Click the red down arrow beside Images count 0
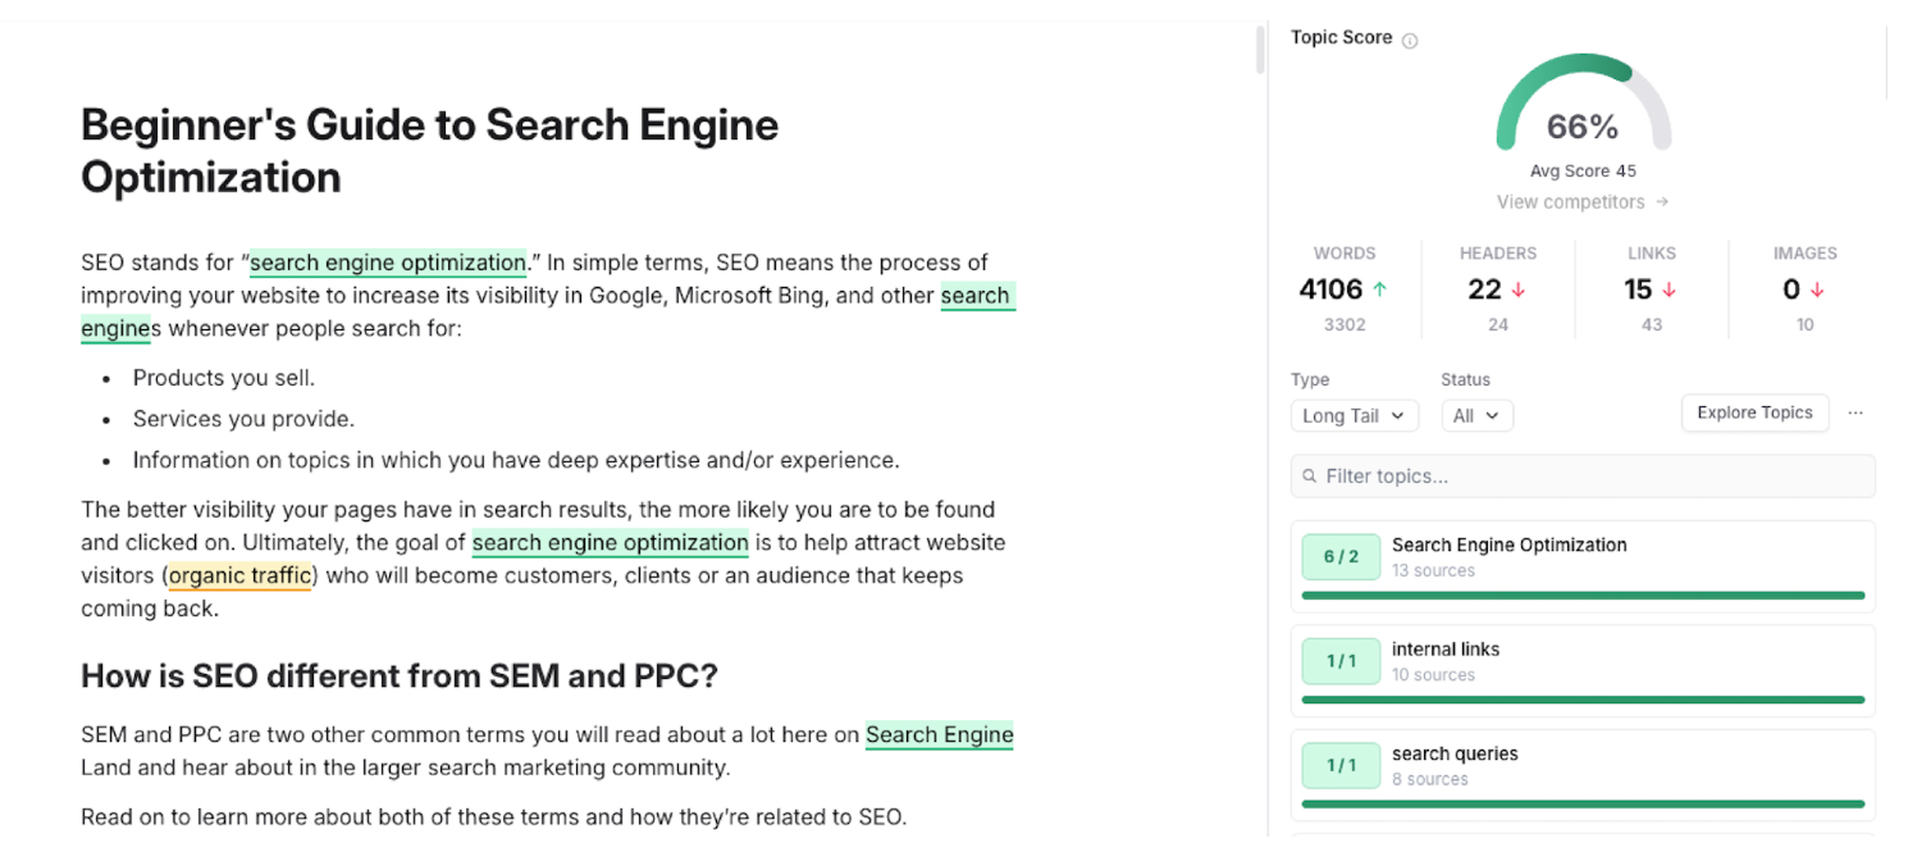Viewport: 1920px width, 864px height. coord(1817,290)
